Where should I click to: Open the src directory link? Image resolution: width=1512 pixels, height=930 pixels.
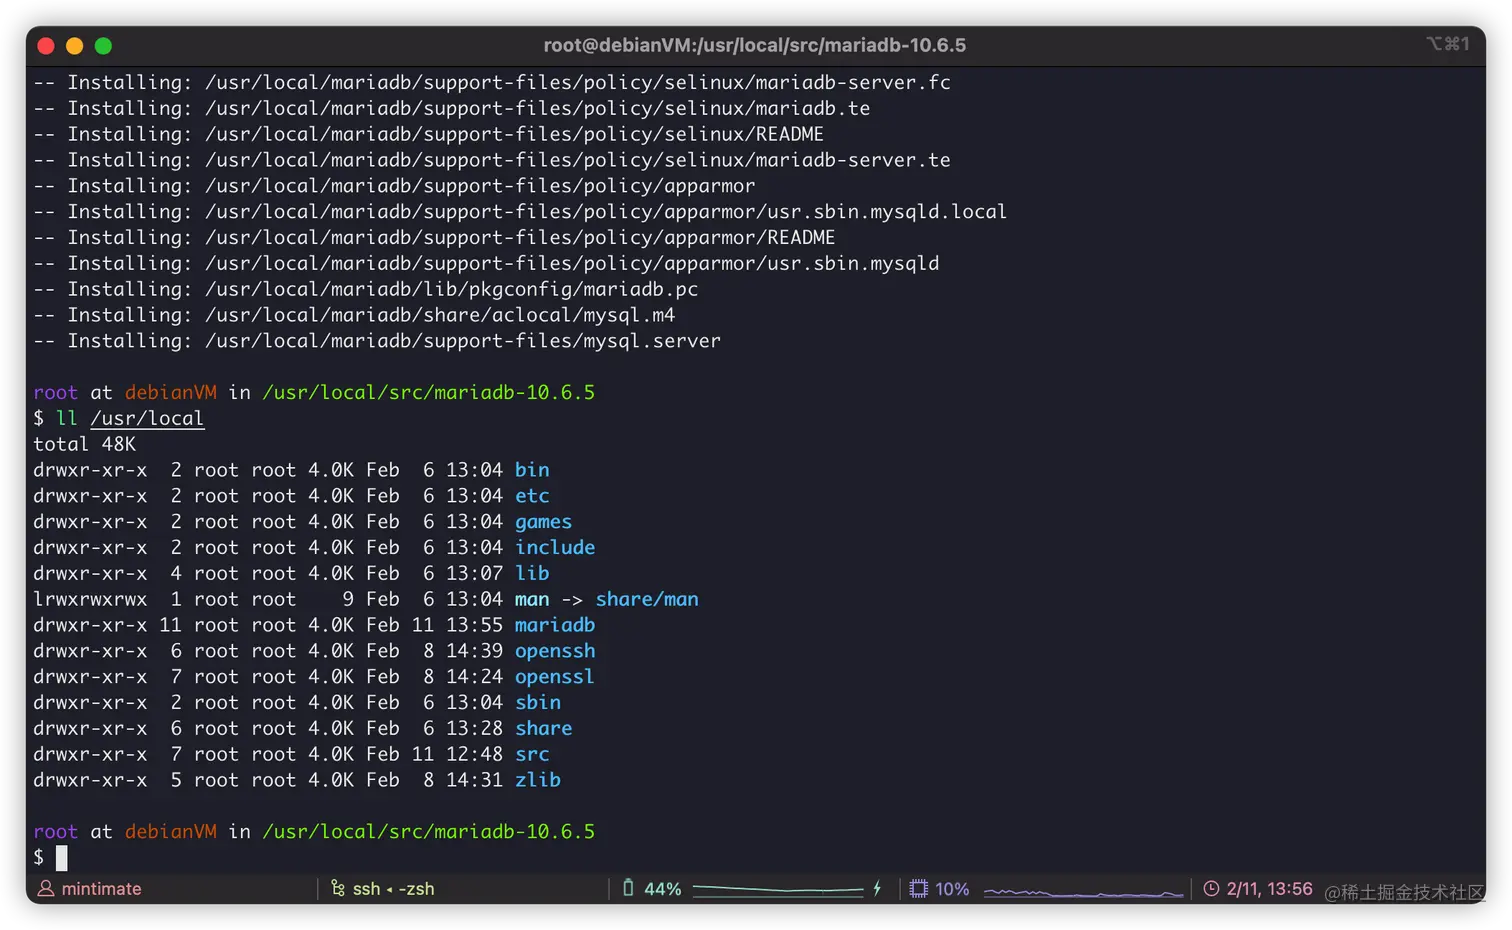pos(531,754)
